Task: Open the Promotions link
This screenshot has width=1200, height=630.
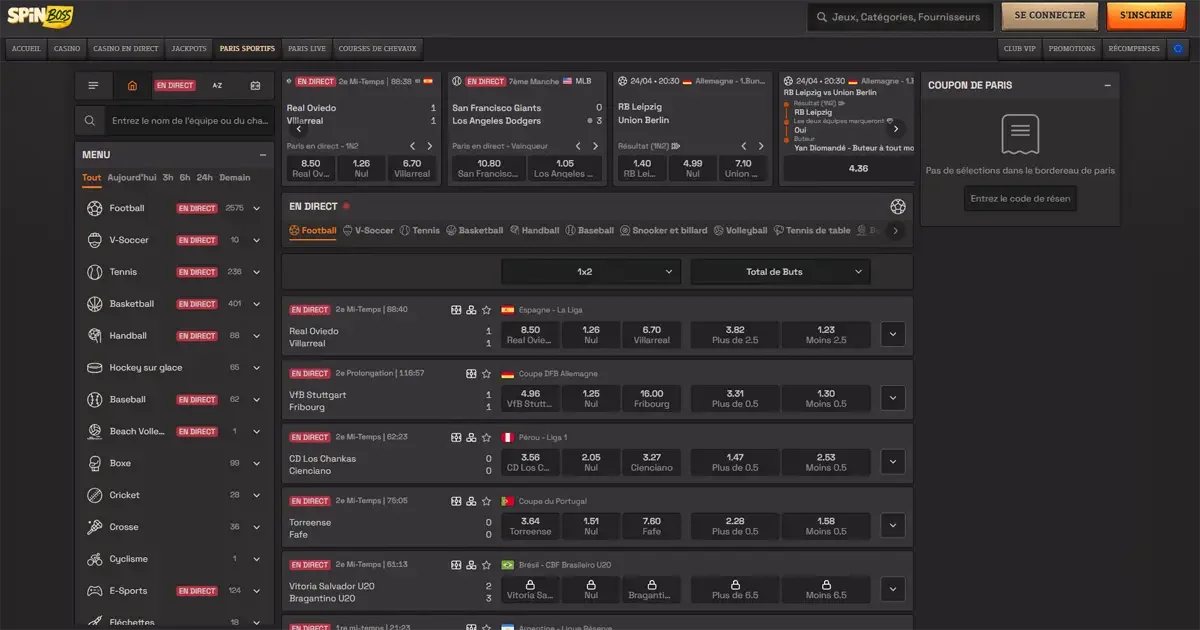Action: 1072,48
